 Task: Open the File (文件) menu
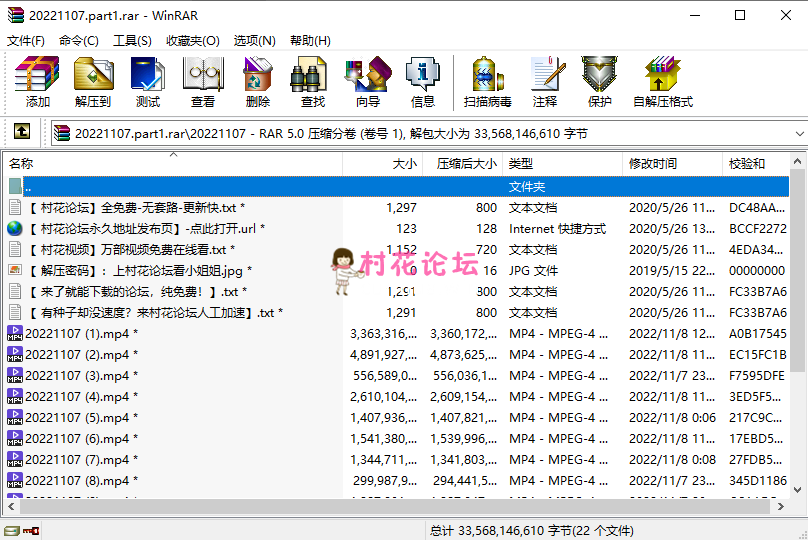click(26, 41)
